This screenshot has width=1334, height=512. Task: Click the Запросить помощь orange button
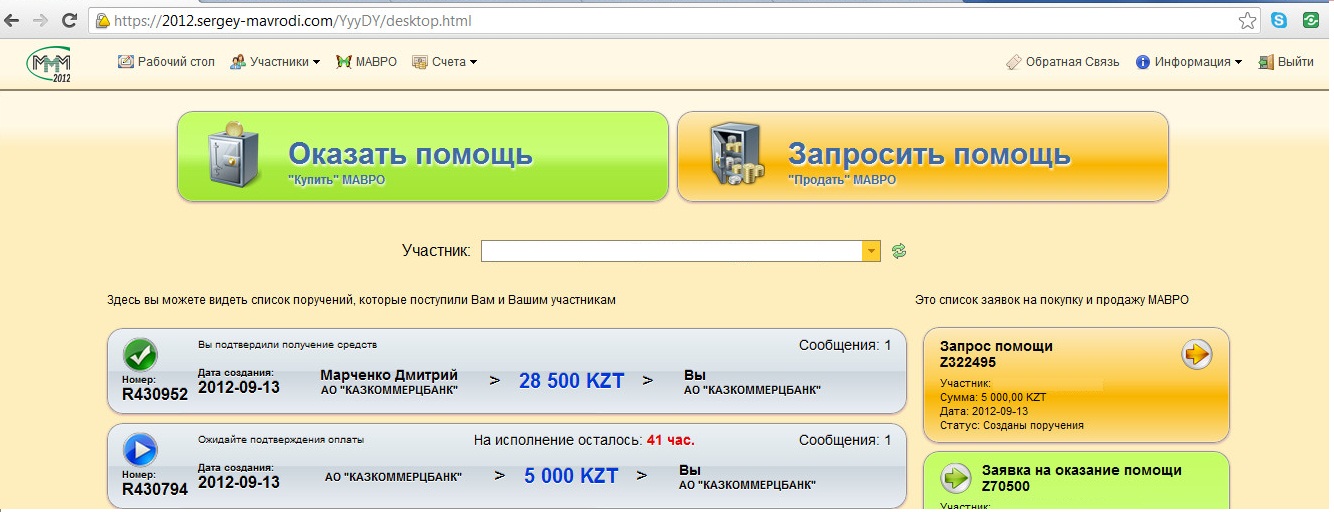point(923,157)
